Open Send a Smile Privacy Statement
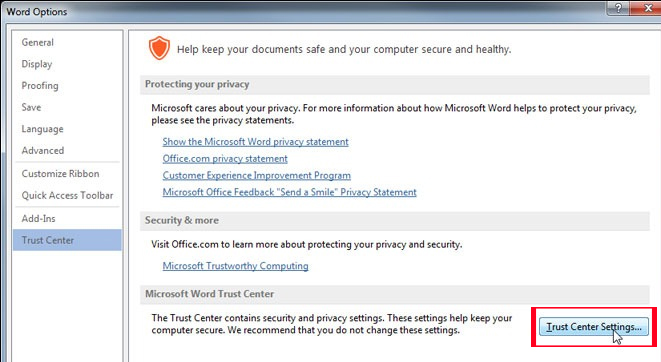The image size is (661, 362). click(290, 192)
